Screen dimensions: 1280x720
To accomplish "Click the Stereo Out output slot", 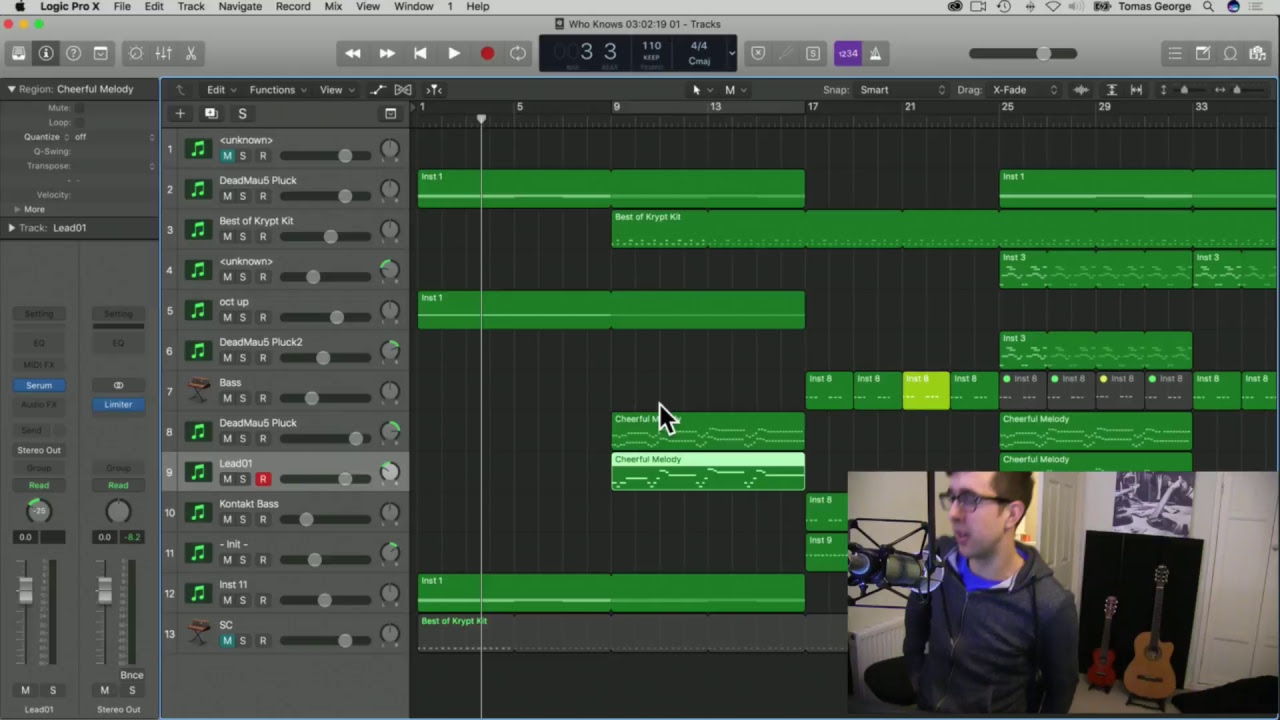I will click(39, 450).
